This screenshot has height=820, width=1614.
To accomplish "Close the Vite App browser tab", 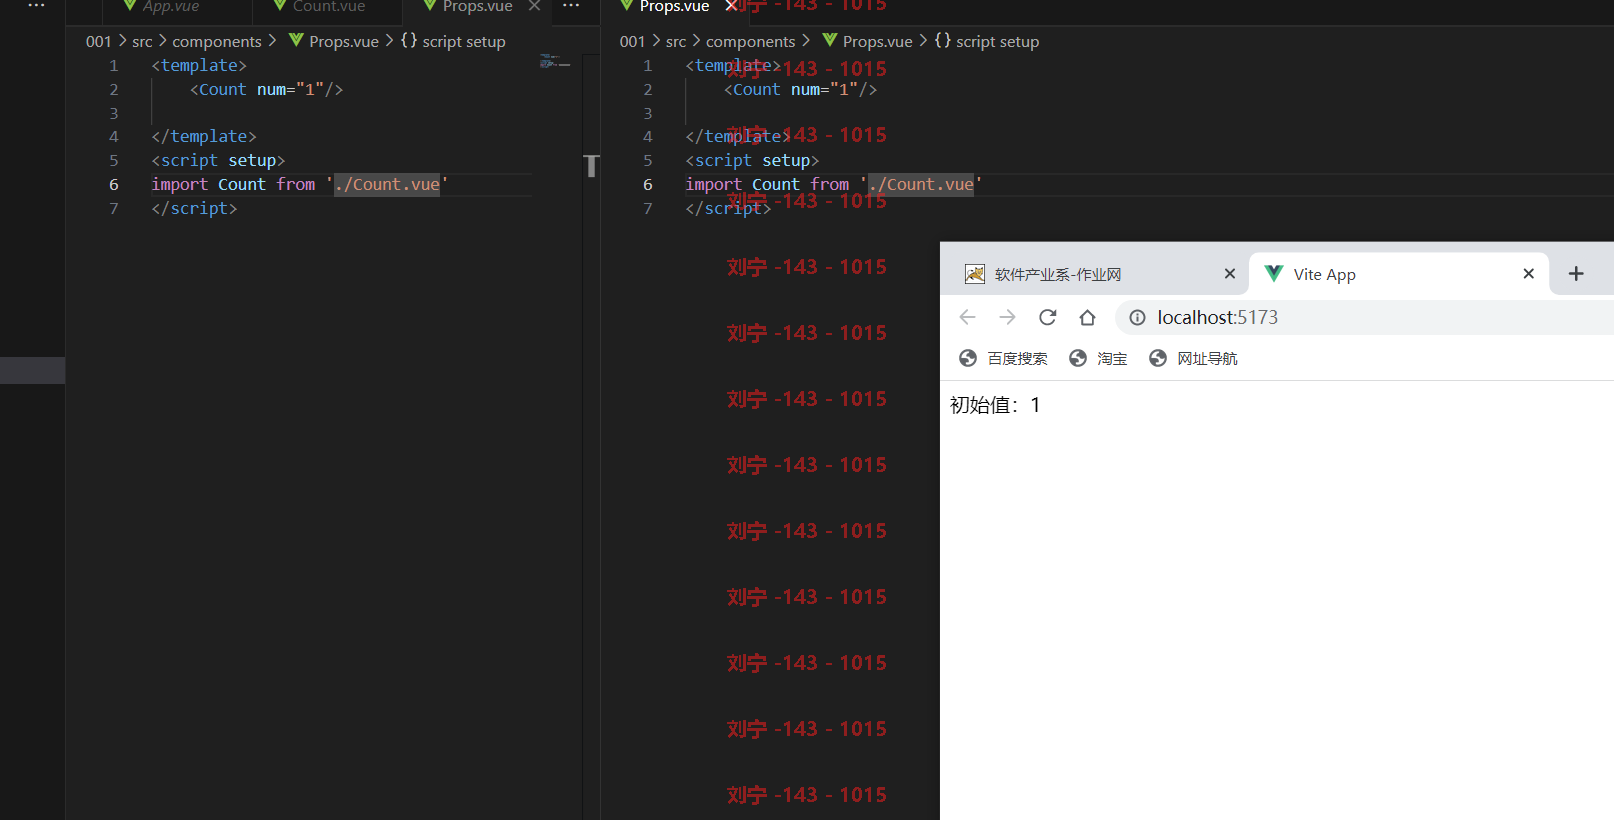I will [x=1528, y=274].
